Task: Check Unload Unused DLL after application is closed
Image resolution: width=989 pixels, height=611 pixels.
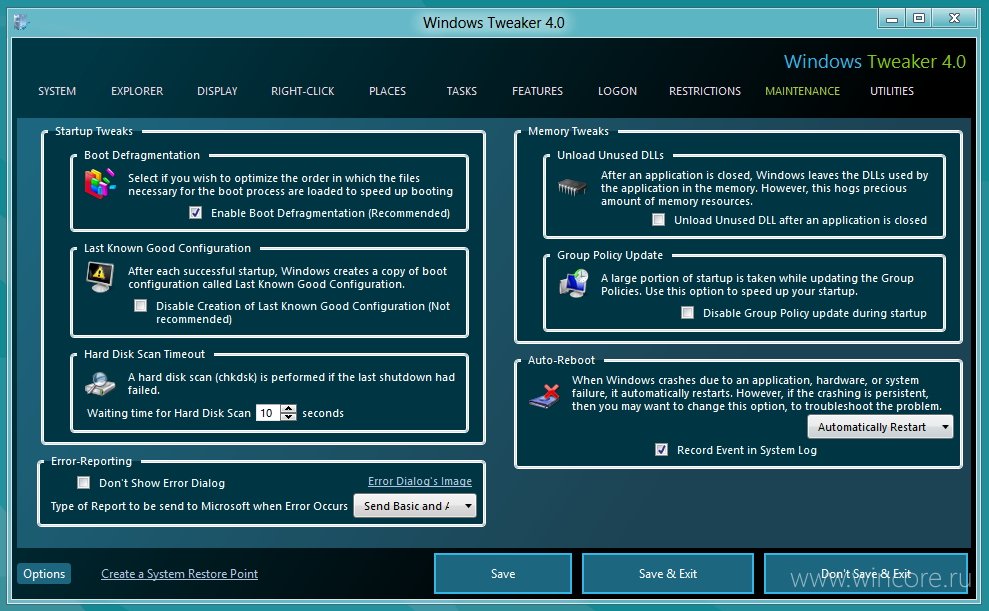Action: point(658,219)
